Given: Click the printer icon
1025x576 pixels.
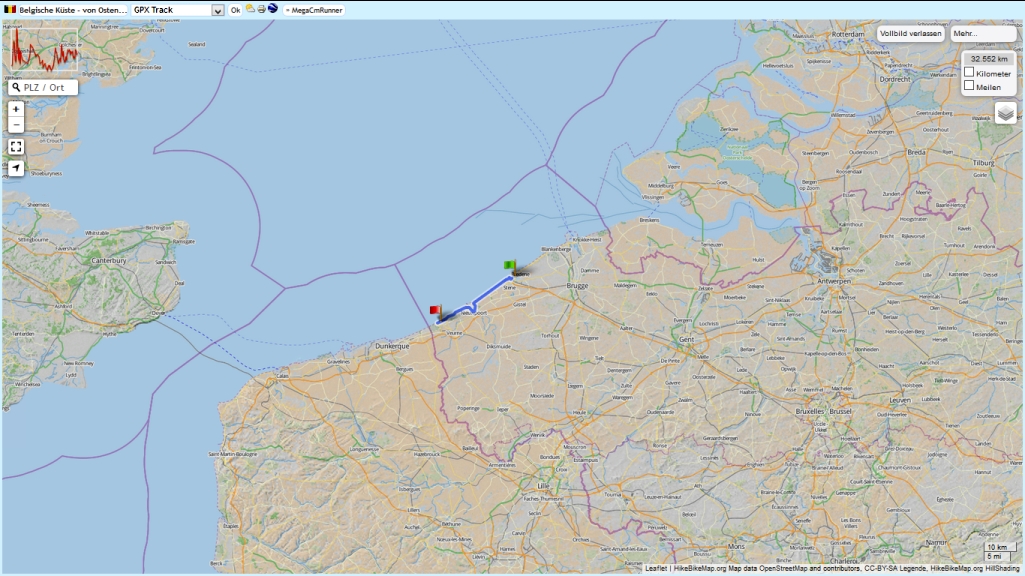Looking at the screenshot, I should click(261, 9).
